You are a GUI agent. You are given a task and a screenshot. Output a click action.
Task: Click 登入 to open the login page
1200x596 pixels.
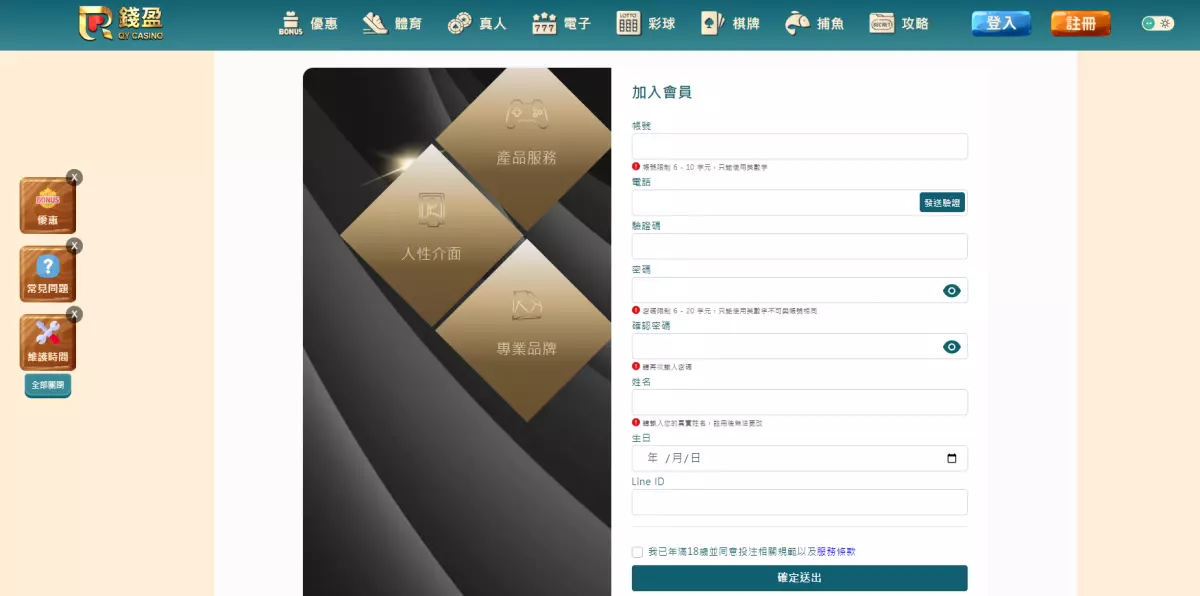[x=1000, y=22]
